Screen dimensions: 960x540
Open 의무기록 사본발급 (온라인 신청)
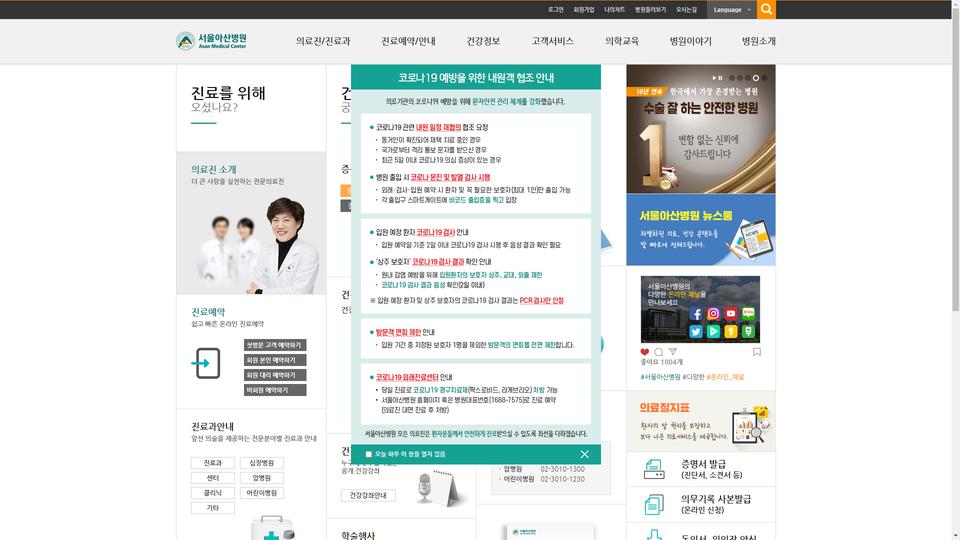coord(716,504)
